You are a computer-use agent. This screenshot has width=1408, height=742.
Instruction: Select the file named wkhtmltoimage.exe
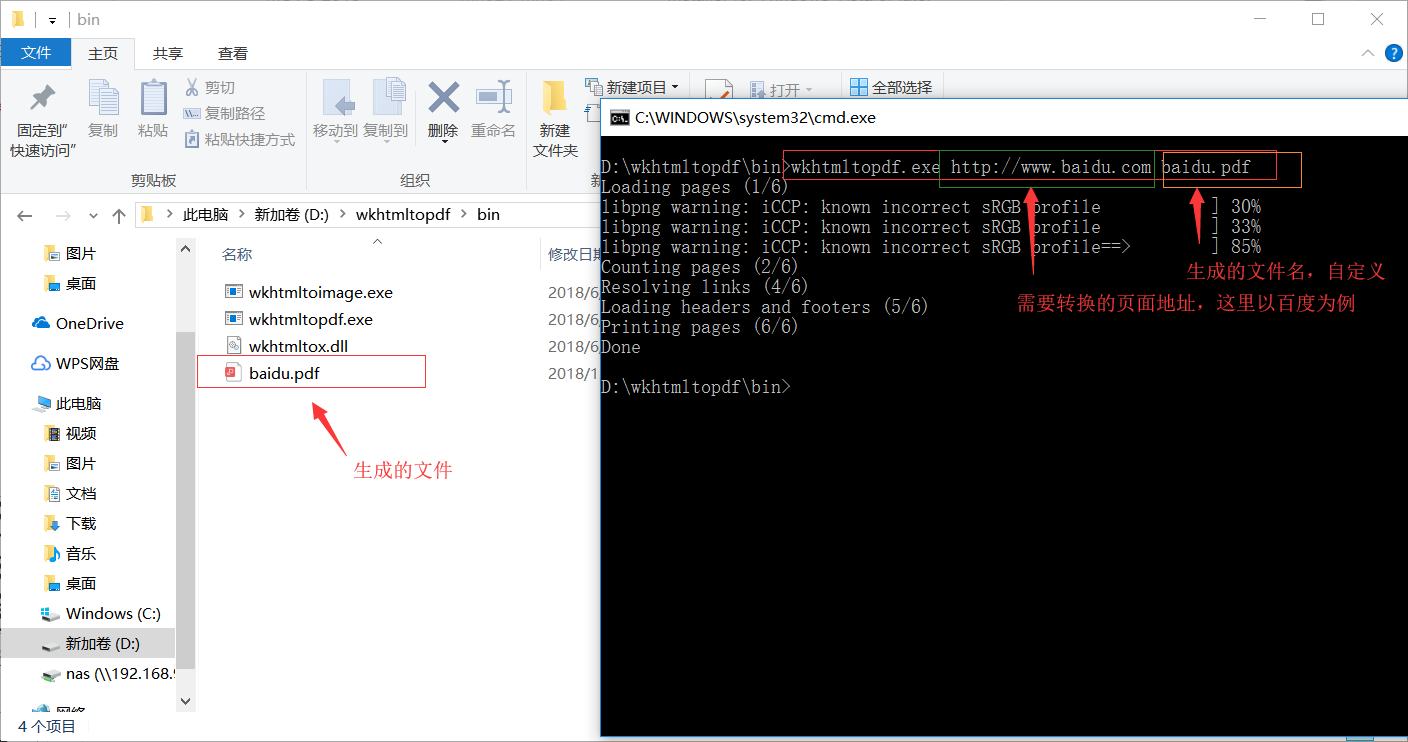321,293
